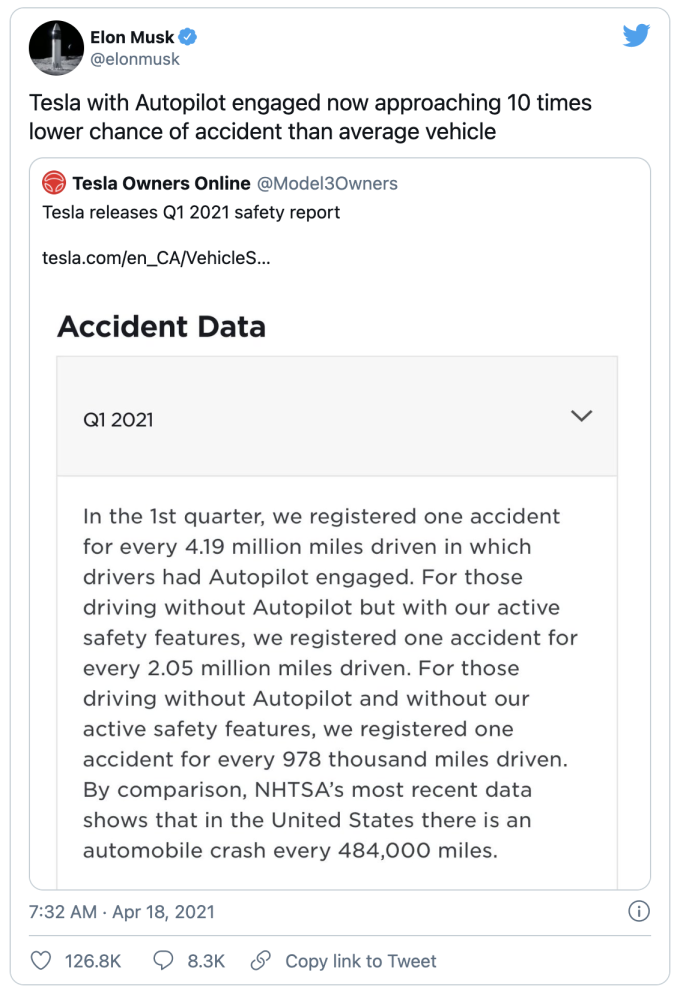Click the copy link chain icon
Image resolution: width=680 pixels, height=995 pixels.
(260, 961)
